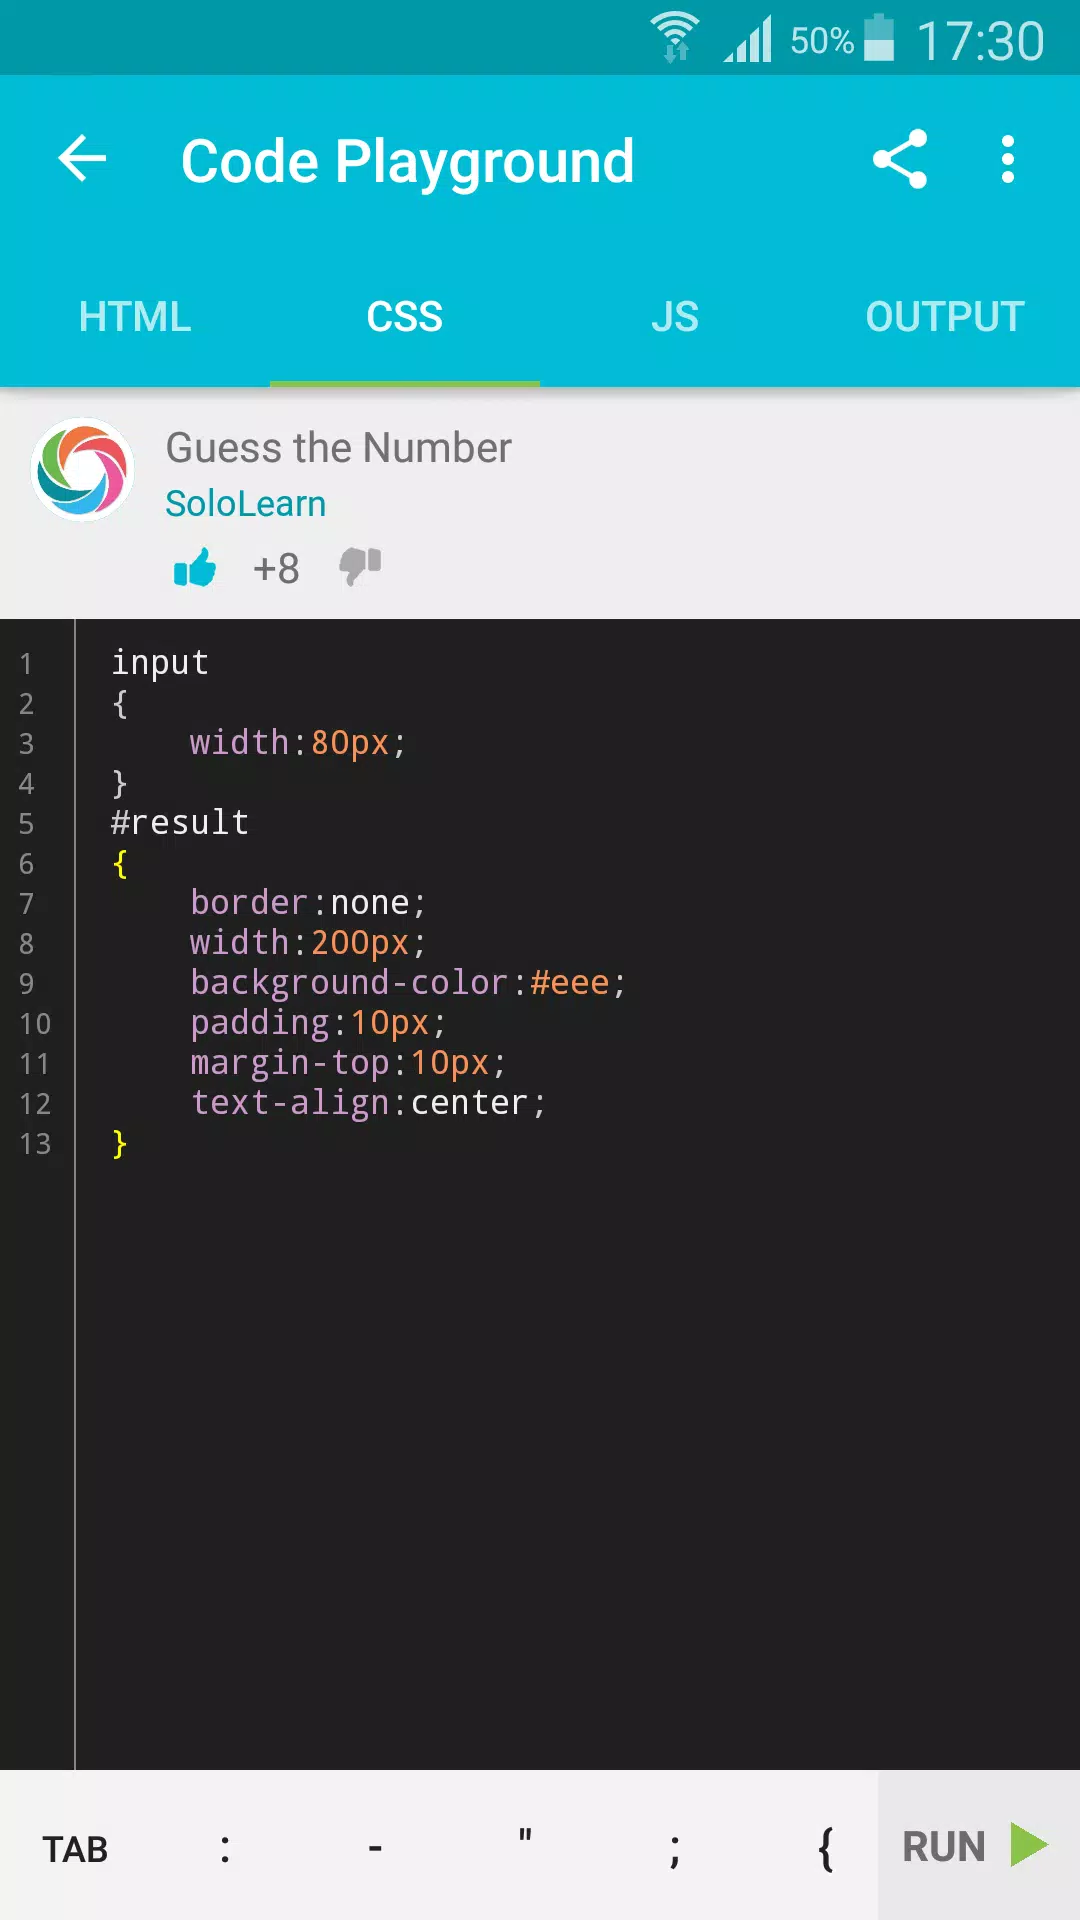
Task: Open the SoloLearn avatar logo
Action: [x=83, y=469]
